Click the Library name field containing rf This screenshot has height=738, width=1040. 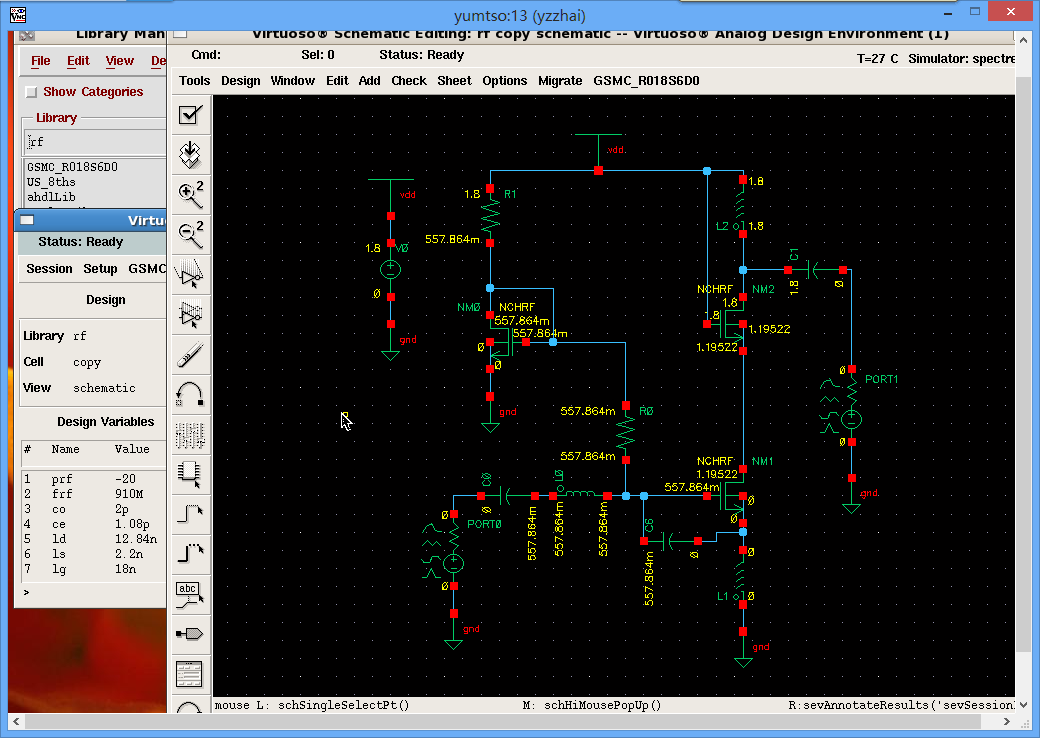click(96, 142)
